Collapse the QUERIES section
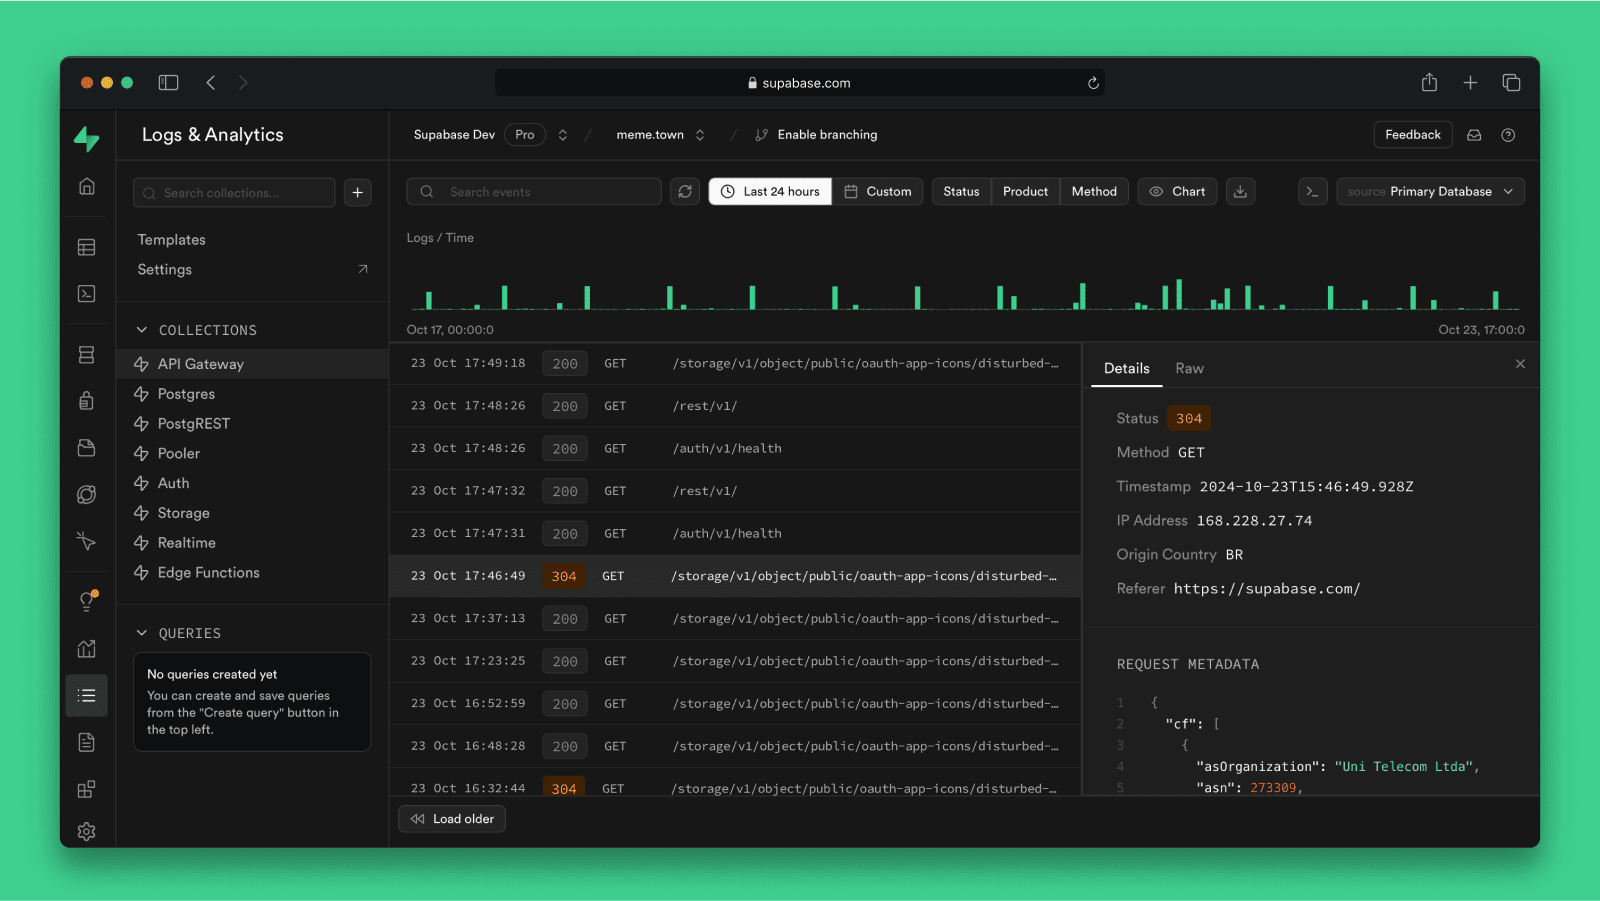This screenshot has width=1600, height=901. tap(143, 632)
